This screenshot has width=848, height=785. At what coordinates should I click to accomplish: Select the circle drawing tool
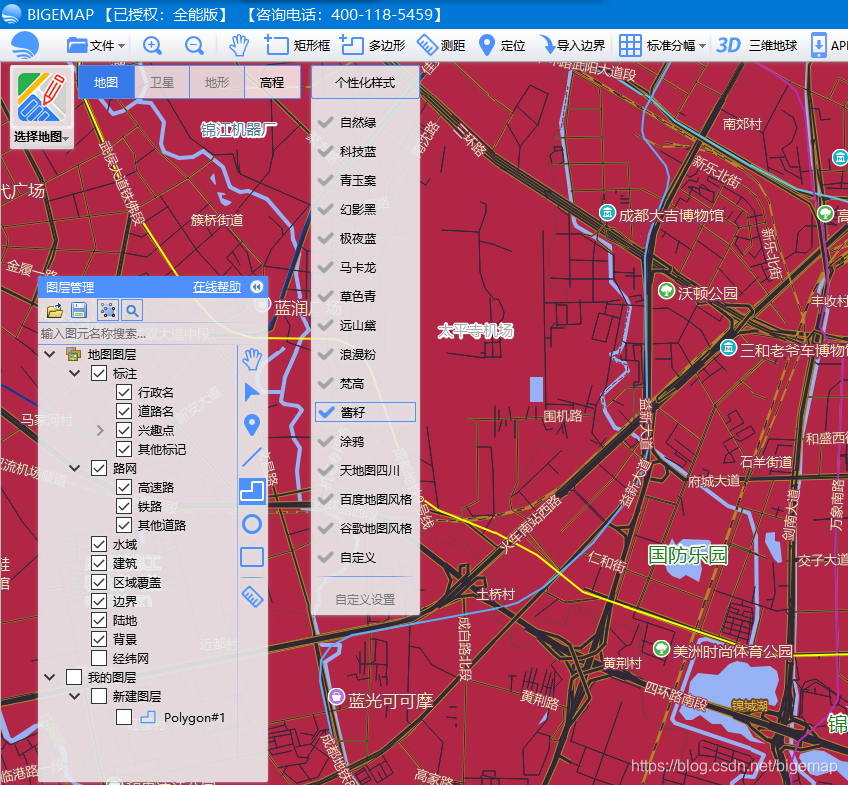(252, 524)
